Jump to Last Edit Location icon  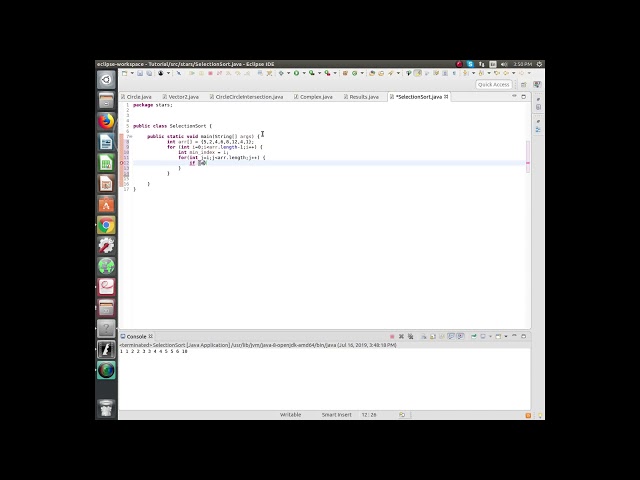point(497,73)
